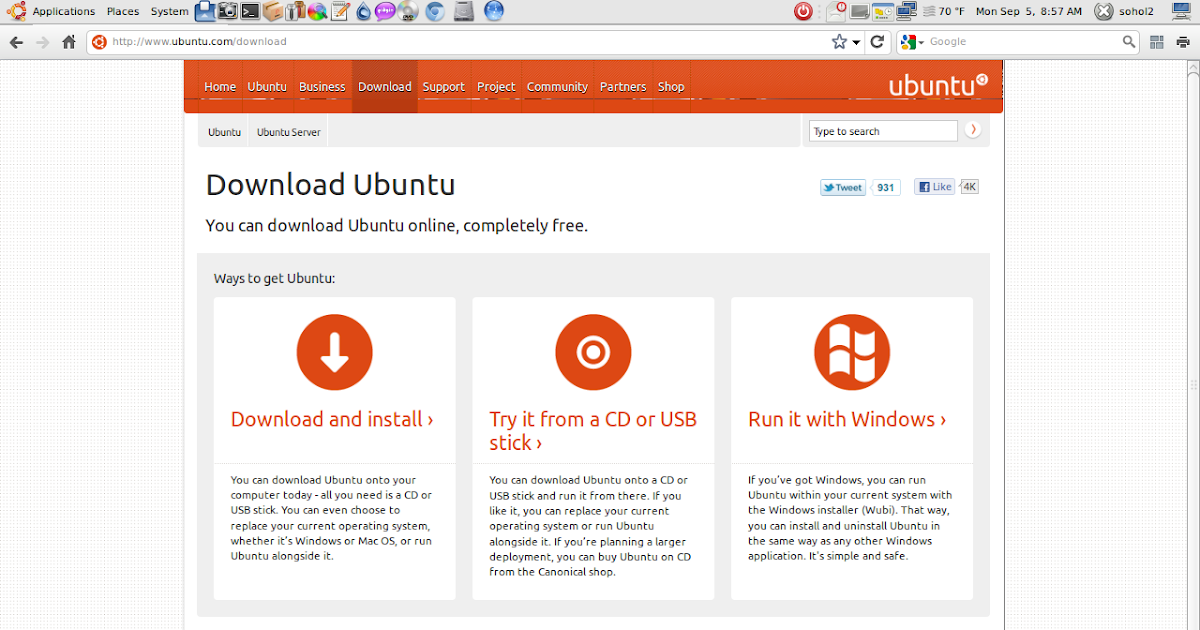Click the 70 °F weather indicator
The height and width of the screenshot is (630, 1200).
point(946,12)
